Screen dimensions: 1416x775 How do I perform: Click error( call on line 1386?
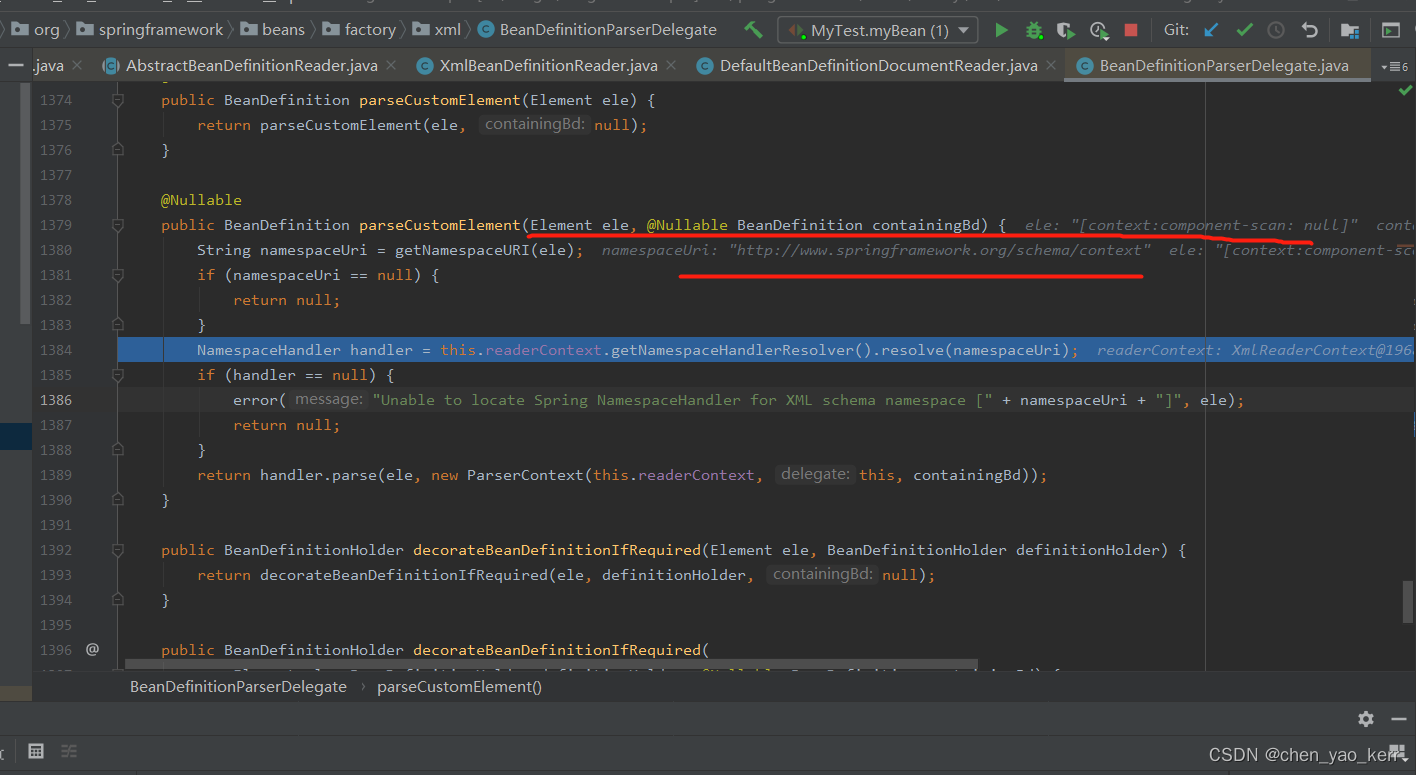(x=260, y=400)
